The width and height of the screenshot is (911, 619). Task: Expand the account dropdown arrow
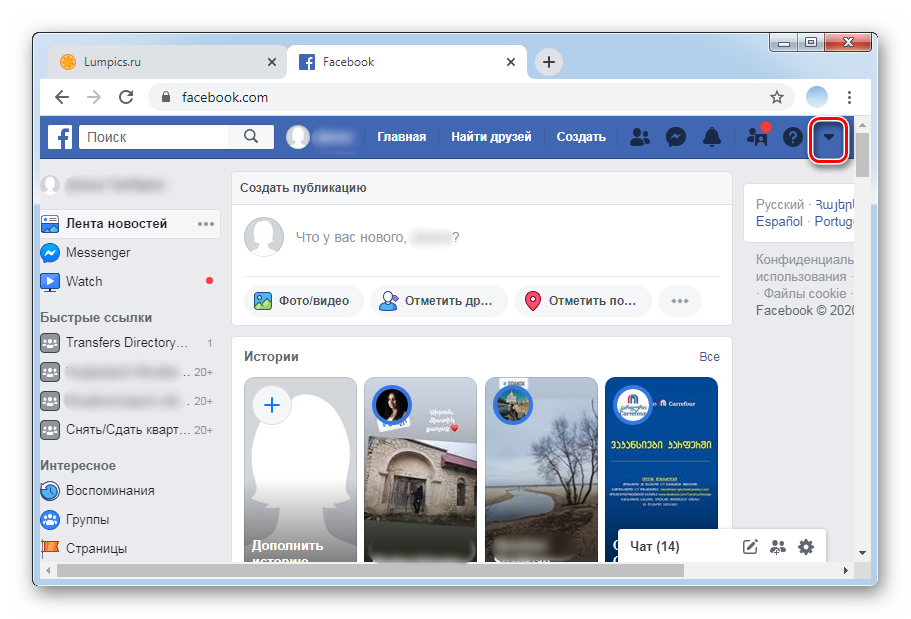pyautogui.click(x=828, y=138)
